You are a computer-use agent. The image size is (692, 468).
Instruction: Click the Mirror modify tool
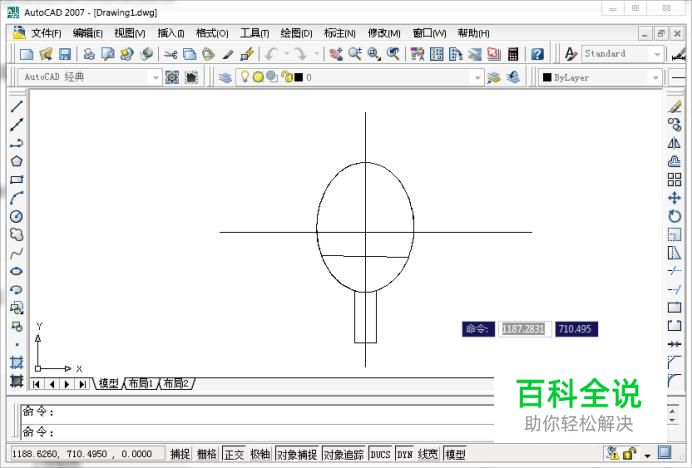(674, 143)
